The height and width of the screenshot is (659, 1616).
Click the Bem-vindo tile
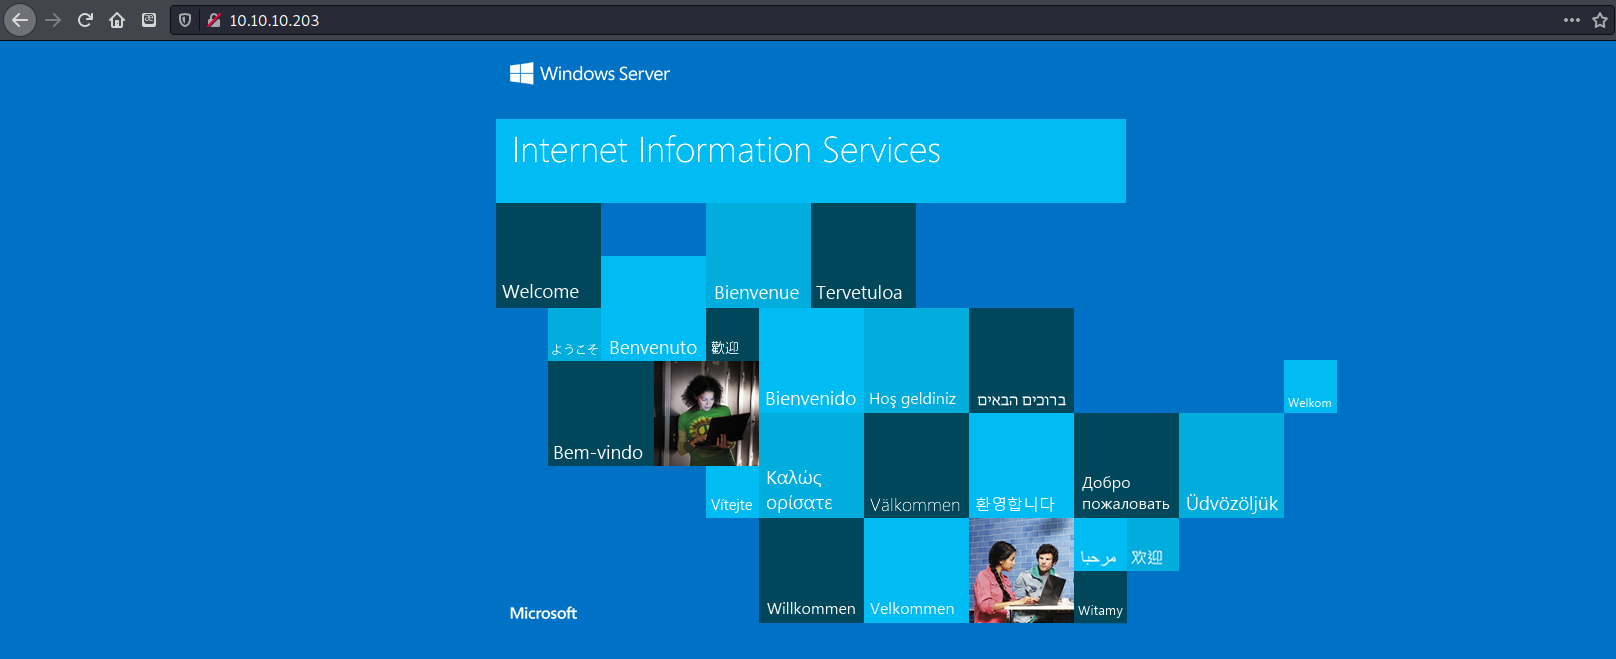(x=601, y=413)
